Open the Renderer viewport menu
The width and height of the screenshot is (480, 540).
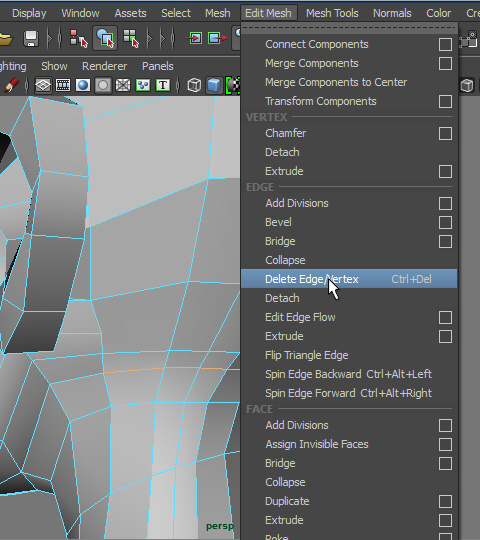[x=104, y=66]
